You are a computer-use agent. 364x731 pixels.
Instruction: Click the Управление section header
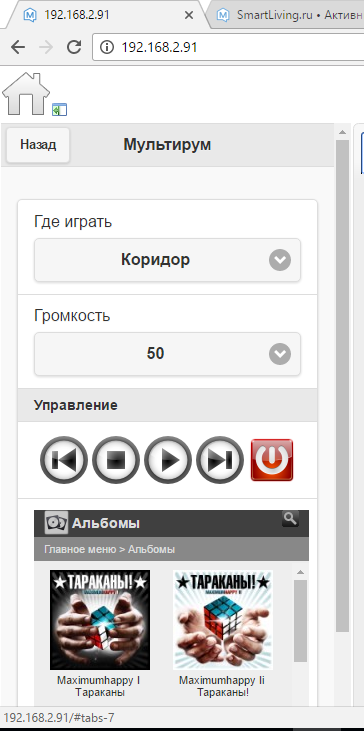pos(167,405)
